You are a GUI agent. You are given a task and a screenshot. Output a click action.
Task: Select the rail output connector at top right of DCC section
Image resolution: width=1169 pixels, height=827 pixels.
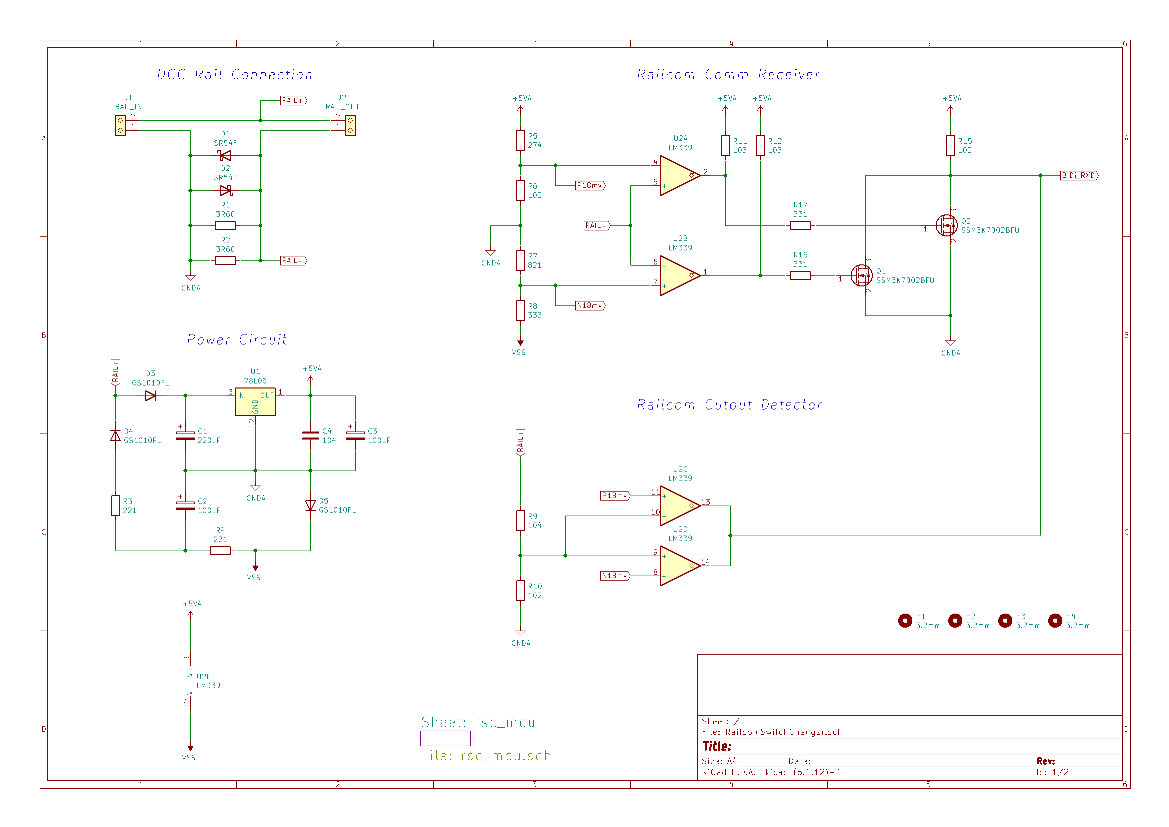point(350,125)
